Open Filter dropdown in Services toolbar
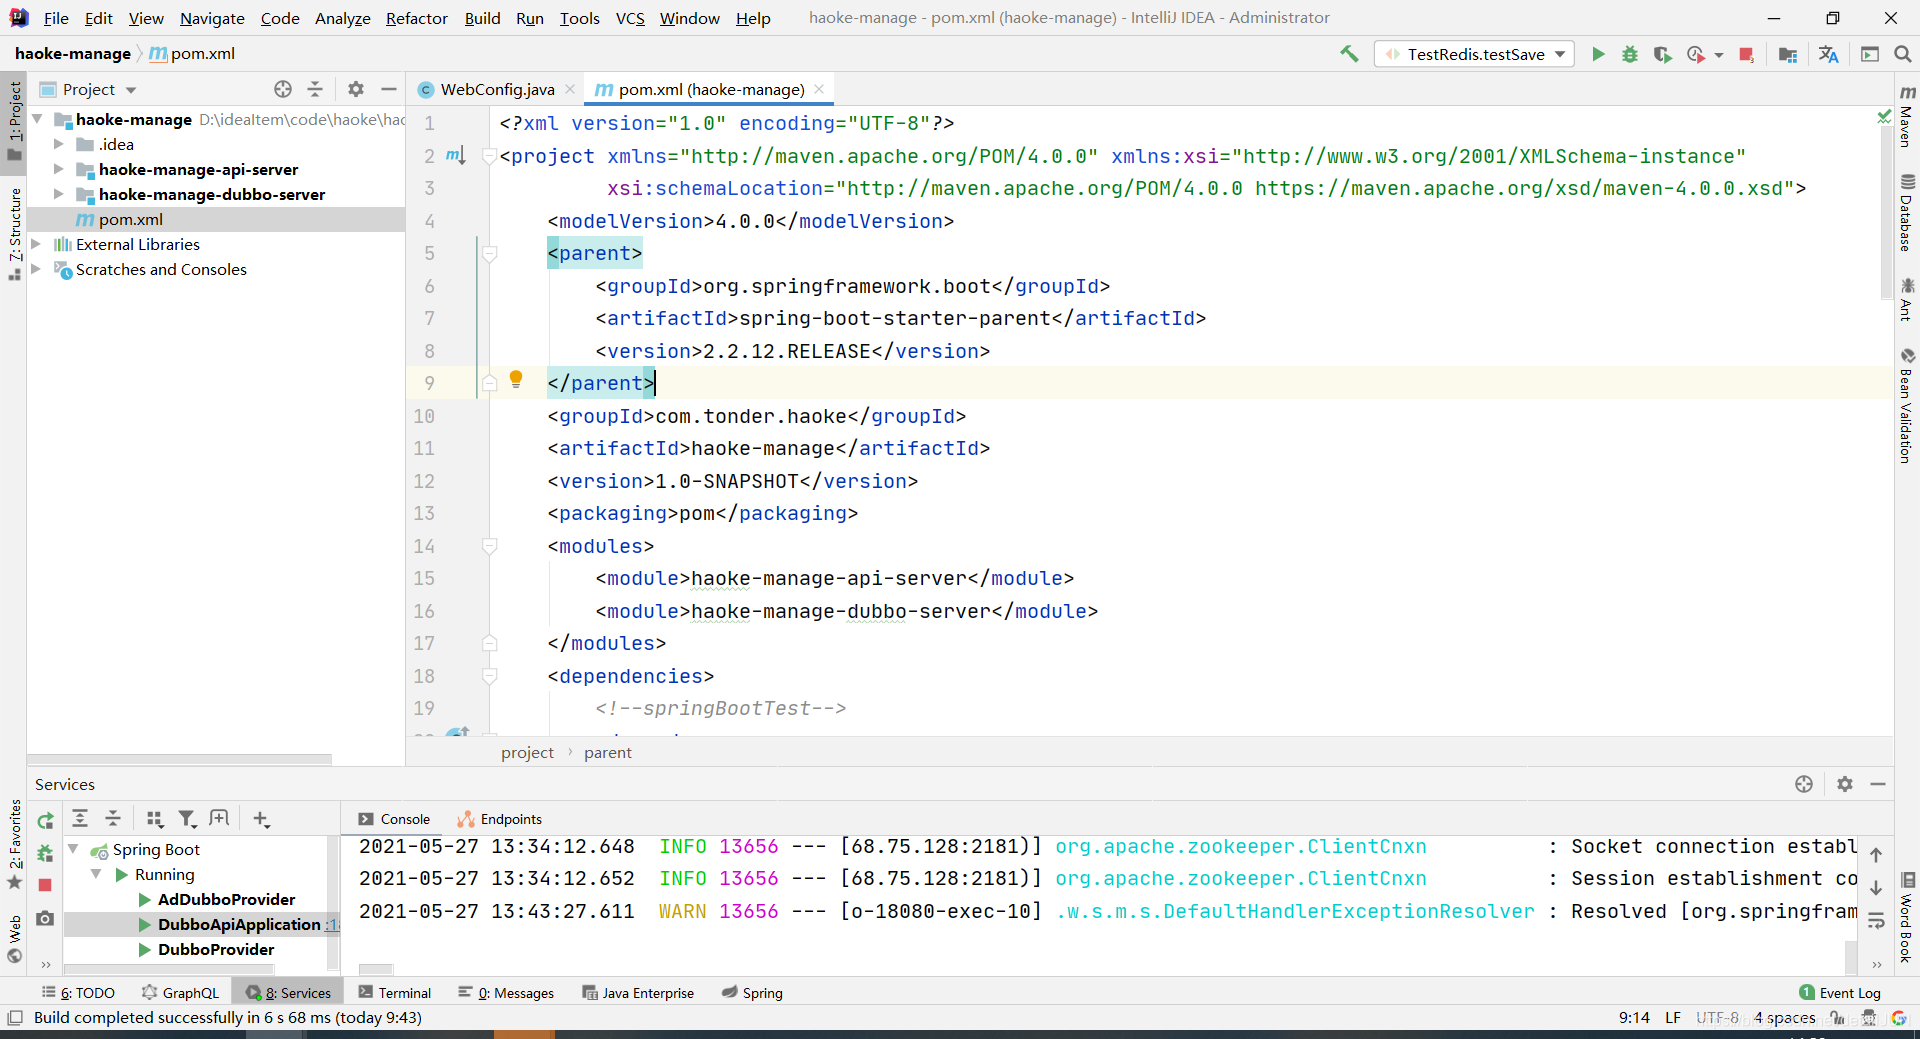The image size is (1920, 1039). pos(187,818)
